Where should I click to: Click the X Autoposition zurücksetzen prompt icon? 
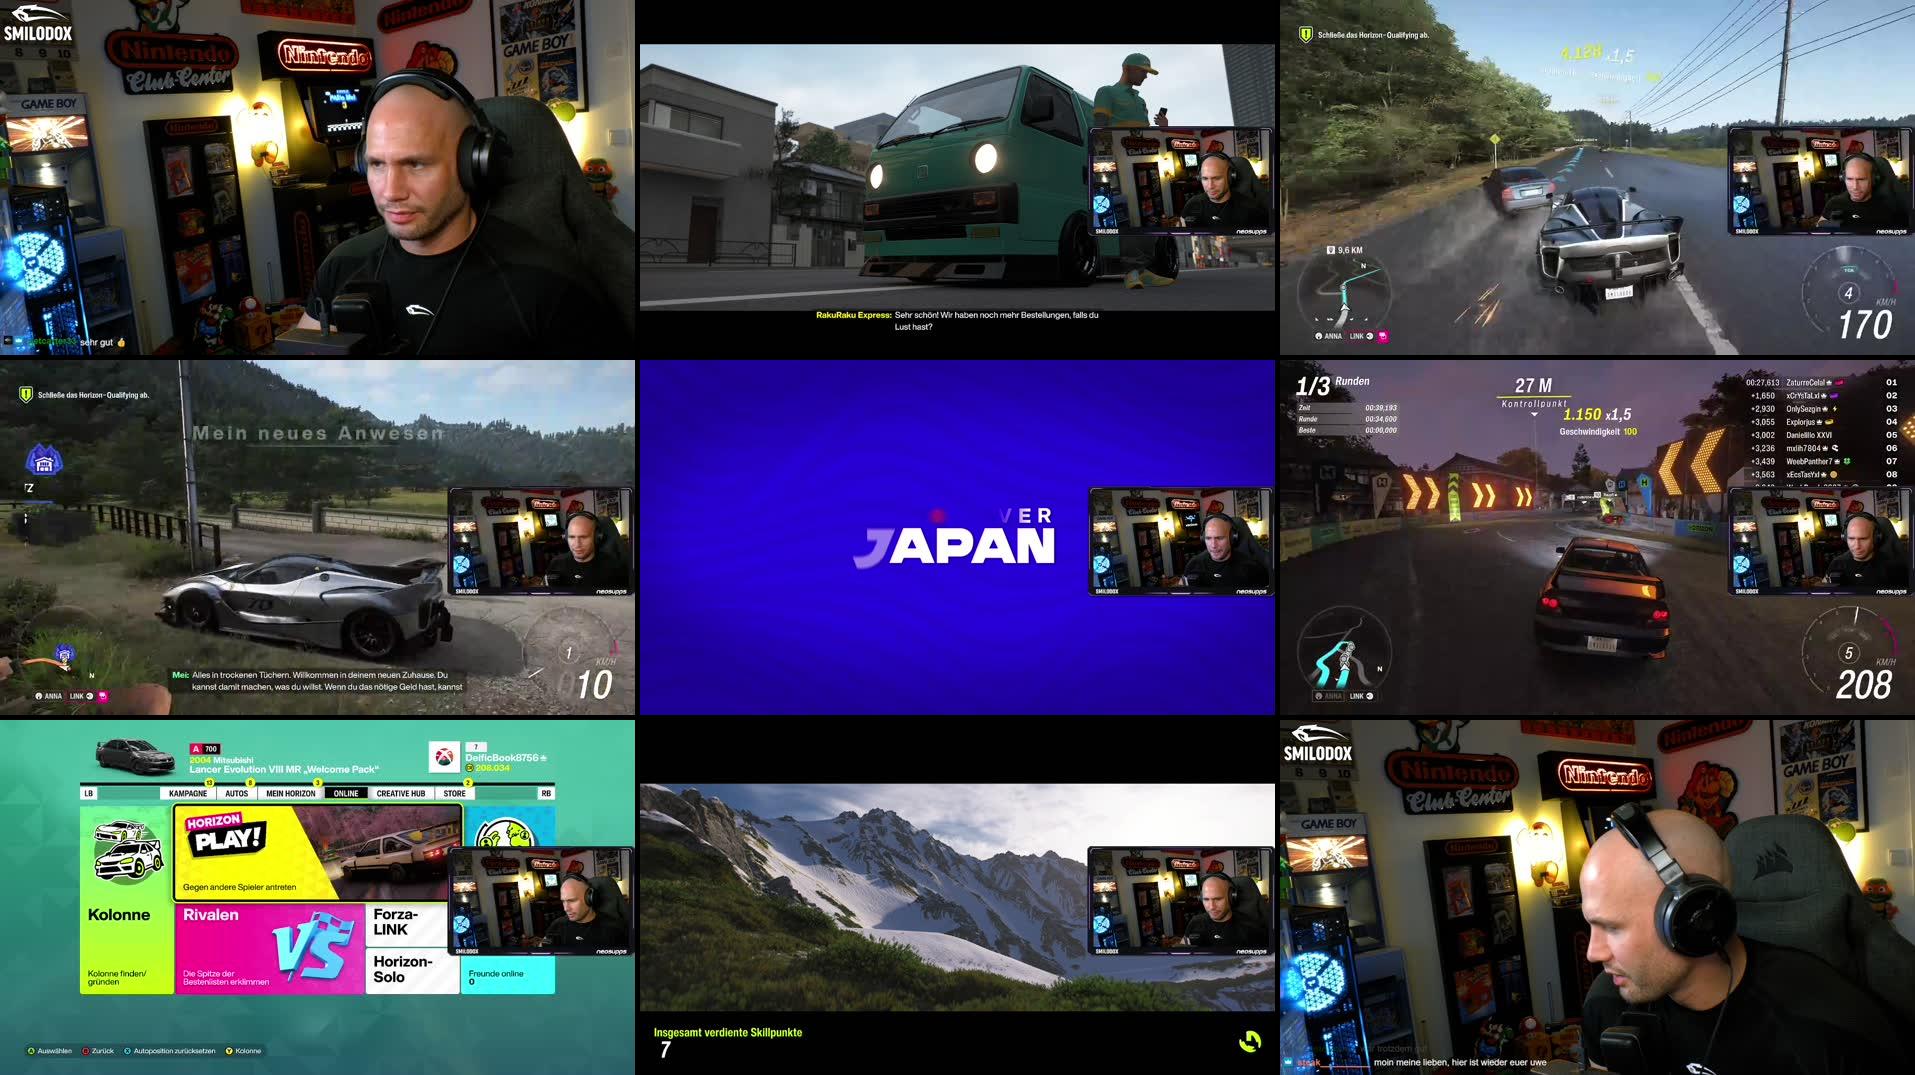tap(127, 1051)
